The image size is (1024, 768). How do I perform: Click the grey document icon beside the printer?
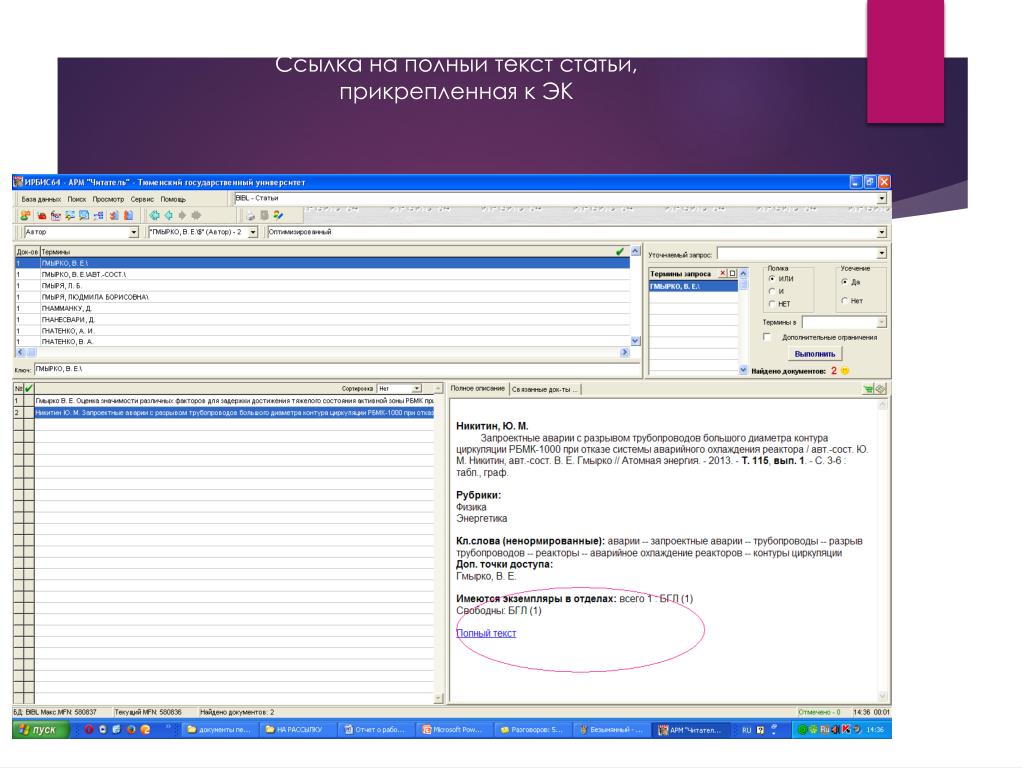(x=264, y=215)
